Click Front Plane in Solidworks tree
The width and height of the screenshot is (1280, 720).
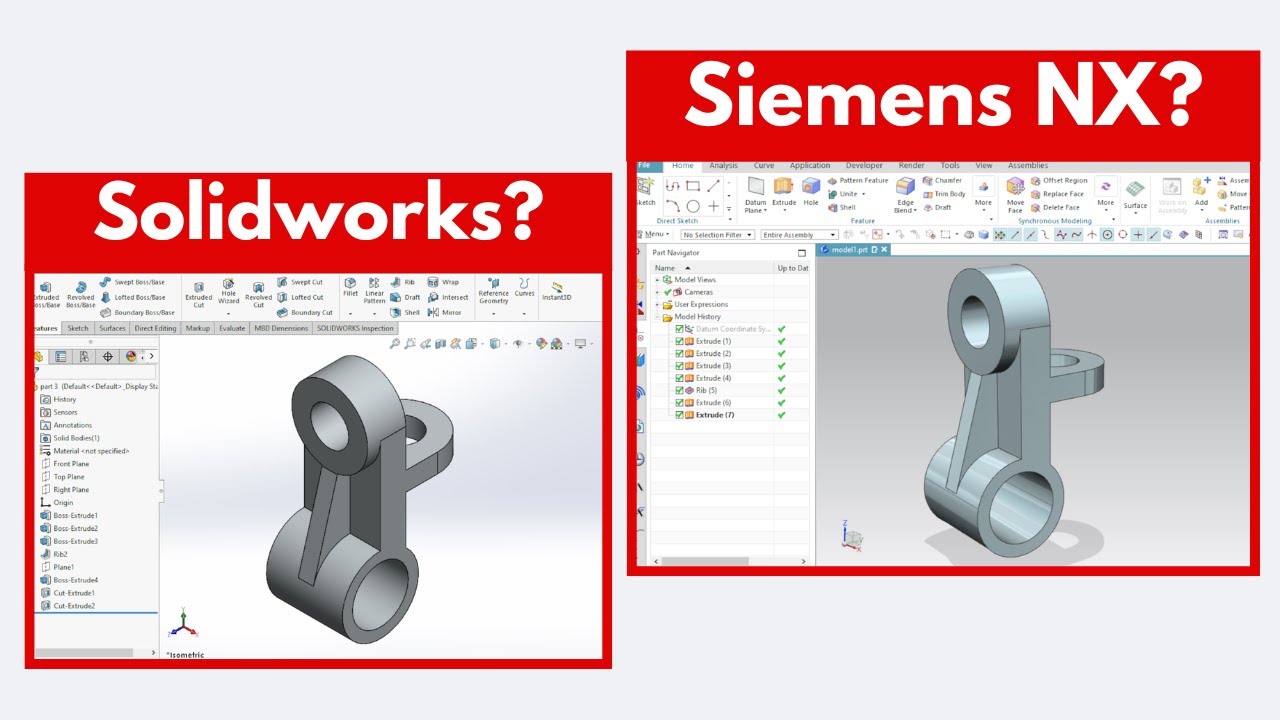(x=64, y=464)
